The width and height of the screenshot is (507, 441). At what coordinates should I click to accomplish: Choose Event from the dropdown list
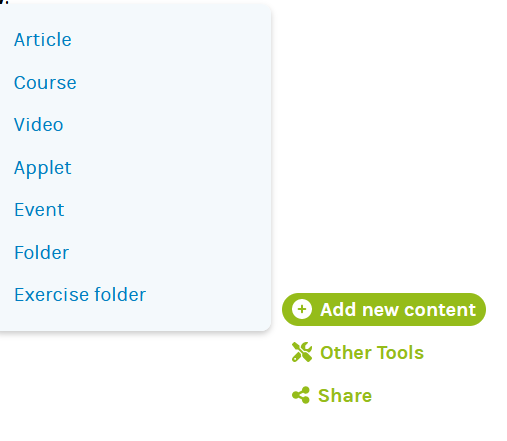coord(39,210)
